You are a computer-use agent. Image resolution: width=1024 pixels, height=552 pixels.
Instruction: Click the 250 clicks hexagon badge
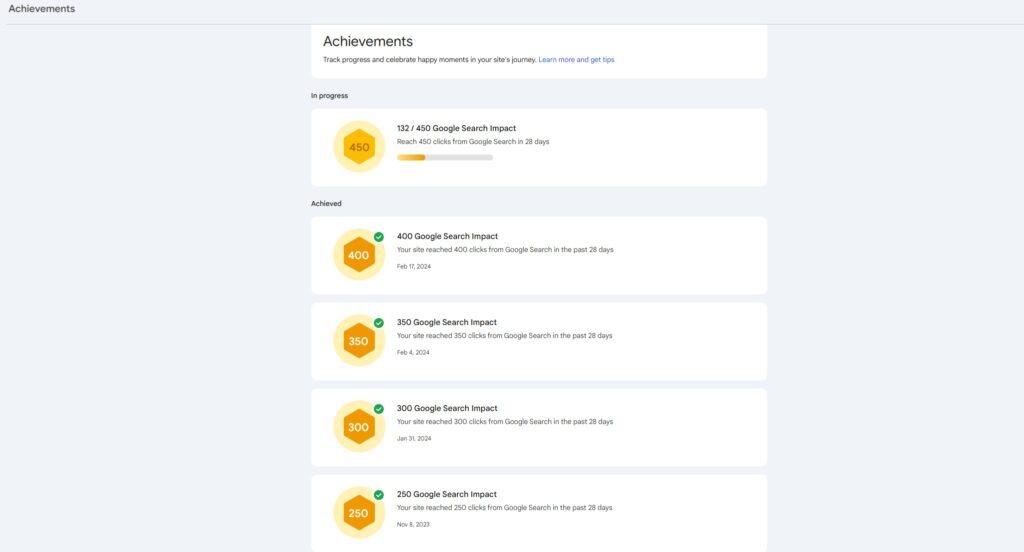[358, 513]
